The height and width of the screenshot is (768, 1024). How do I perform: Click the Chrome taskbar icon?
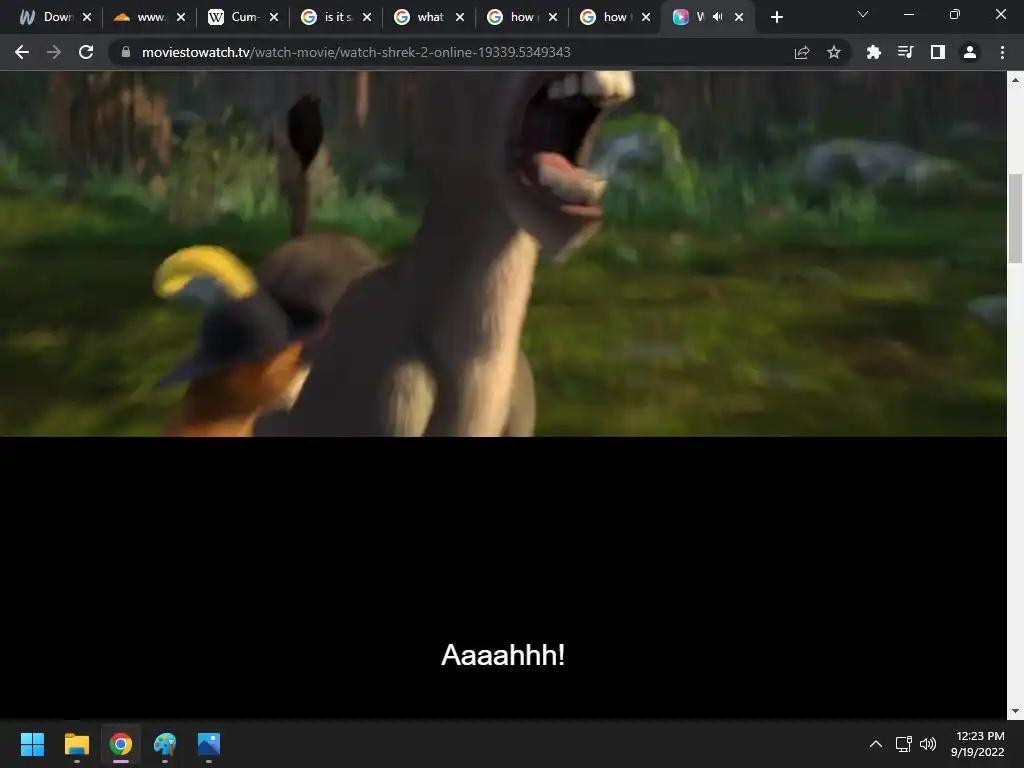coord(121,744)
